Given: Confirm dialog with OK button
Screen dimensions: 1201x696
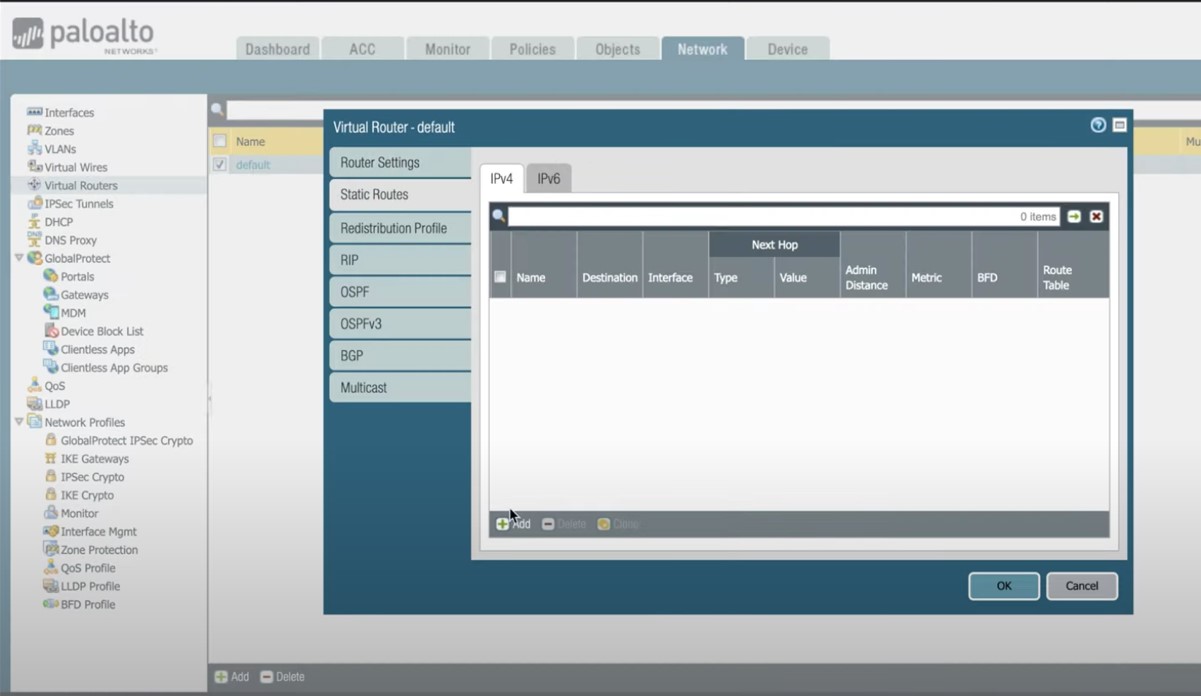Looking at the screenshot, I should coord(1004,586).
